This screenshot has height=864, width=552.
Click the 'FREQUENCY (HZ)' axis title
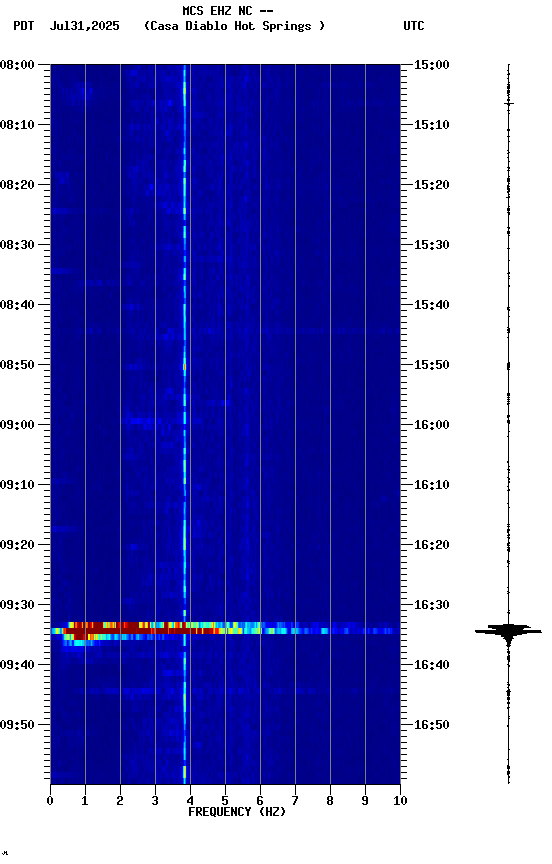237,812
